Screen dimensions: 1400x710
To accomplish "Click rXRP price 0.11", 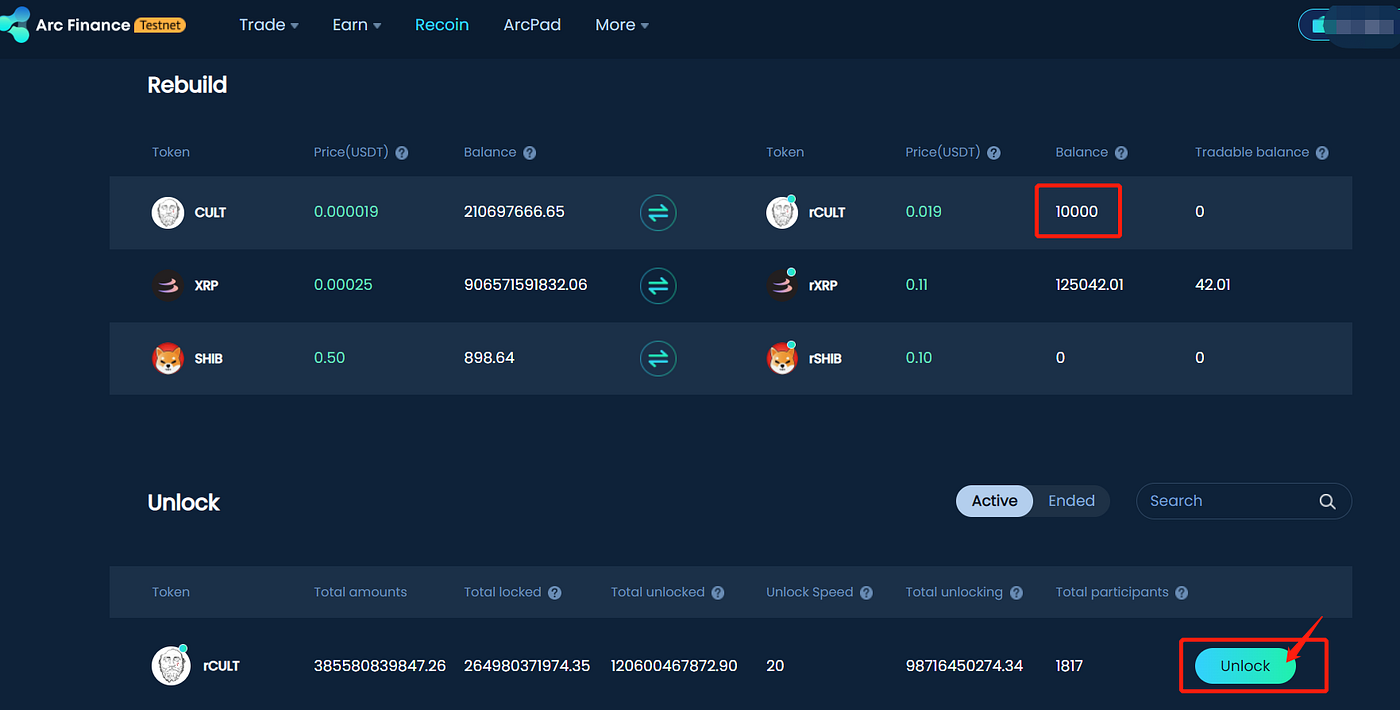I will click(917, 285).
